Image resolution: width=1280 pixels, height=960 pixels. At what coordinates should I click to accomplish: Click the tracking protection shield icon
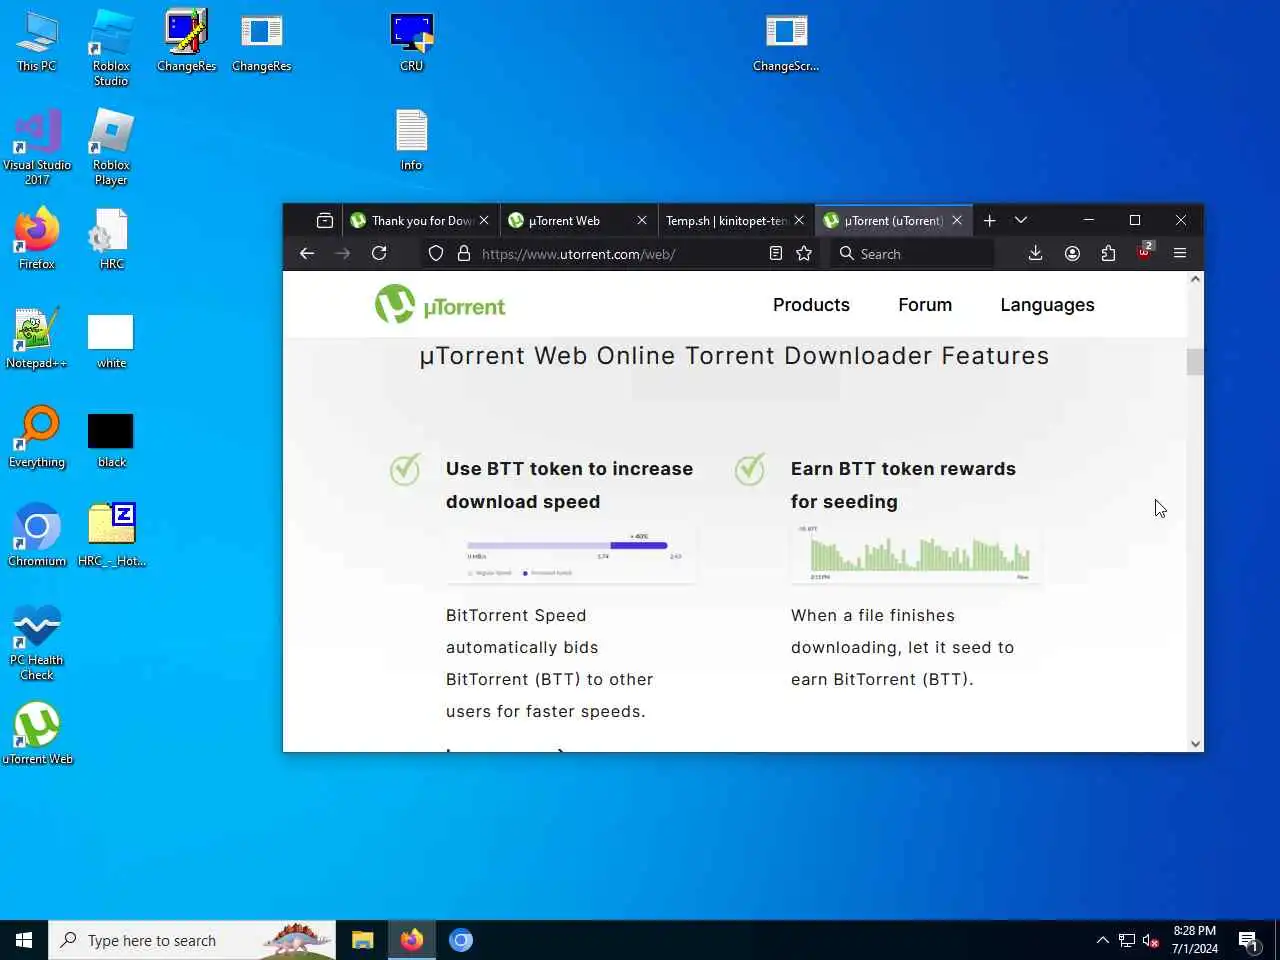[436, 254]
